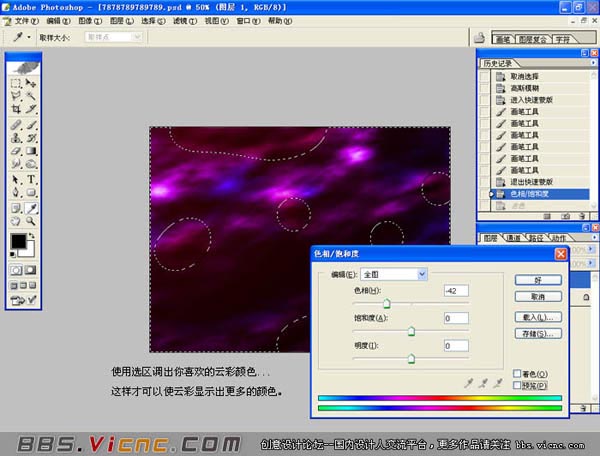Adjust the 饱和度 (Saturation) slider handle
600x456 pixels.
pos(411,331)
